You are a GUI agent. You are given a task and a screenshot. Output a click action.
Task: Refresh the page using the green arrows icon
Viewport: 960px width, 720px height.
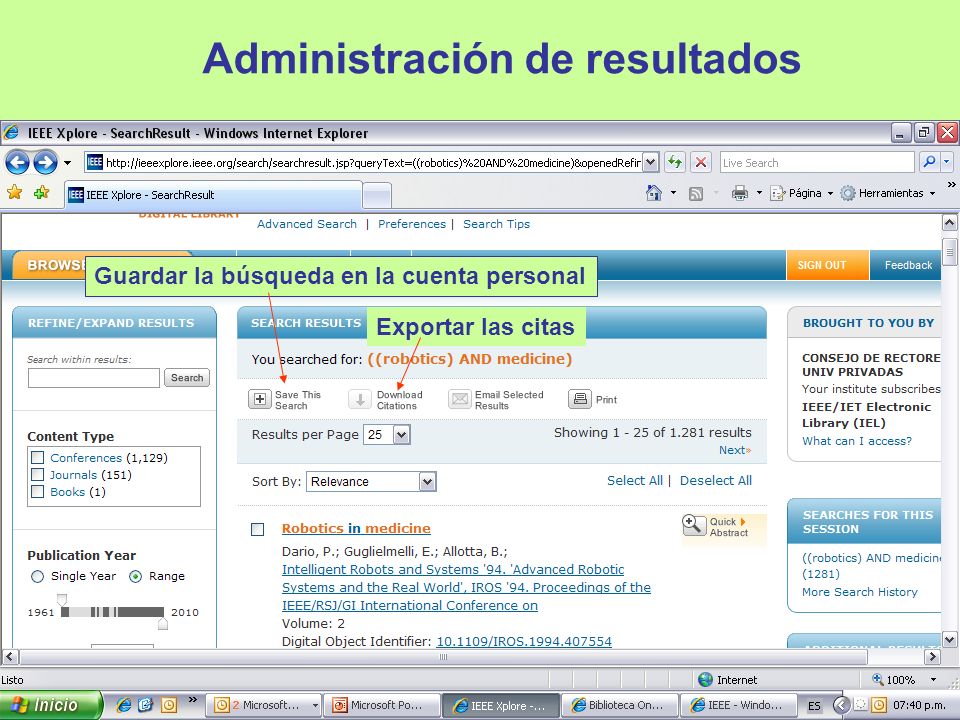tap(675, 162)
